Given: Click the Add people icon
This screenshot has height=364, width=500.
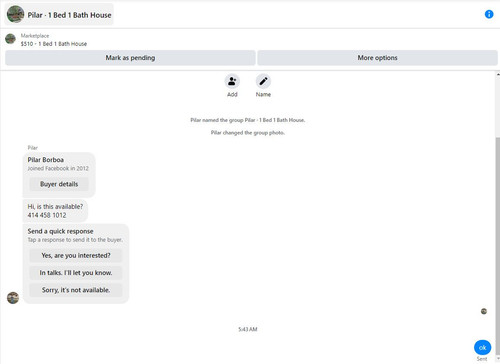Looking at the screenshot, I should [232, 81].
